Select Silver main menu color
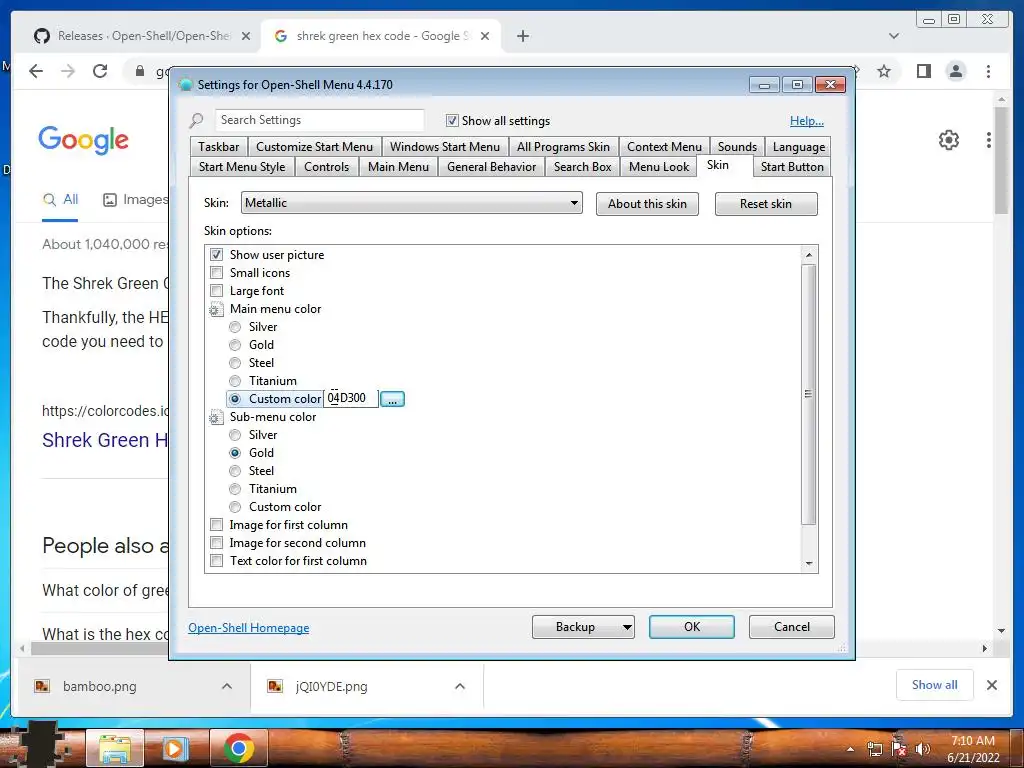The image size is (1024, 768). point(235,327)
